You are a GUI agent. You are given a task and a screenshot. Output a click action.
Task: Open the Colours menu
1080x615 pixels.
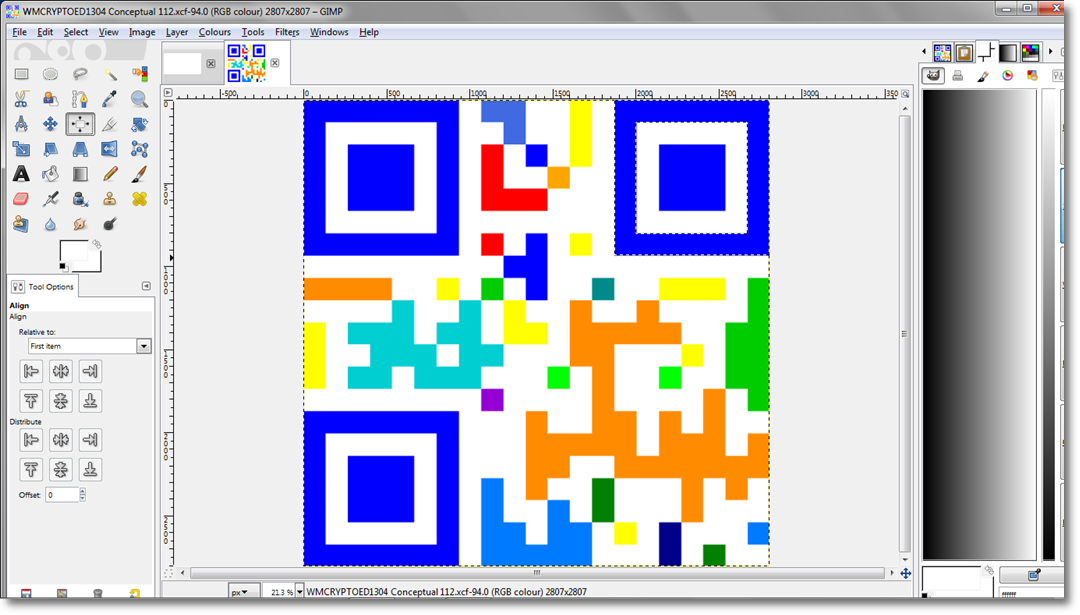pyautogui.click(x=214, y=32)
